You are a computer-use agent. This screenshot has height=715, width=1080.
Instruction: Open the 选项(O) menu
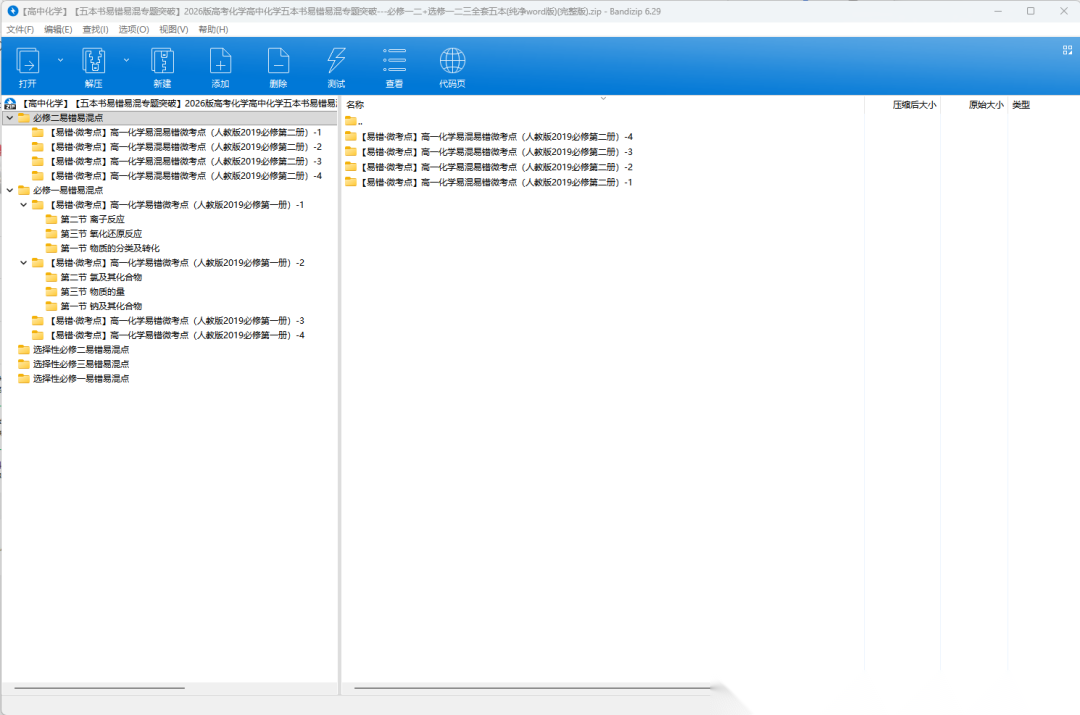point(134,29)
